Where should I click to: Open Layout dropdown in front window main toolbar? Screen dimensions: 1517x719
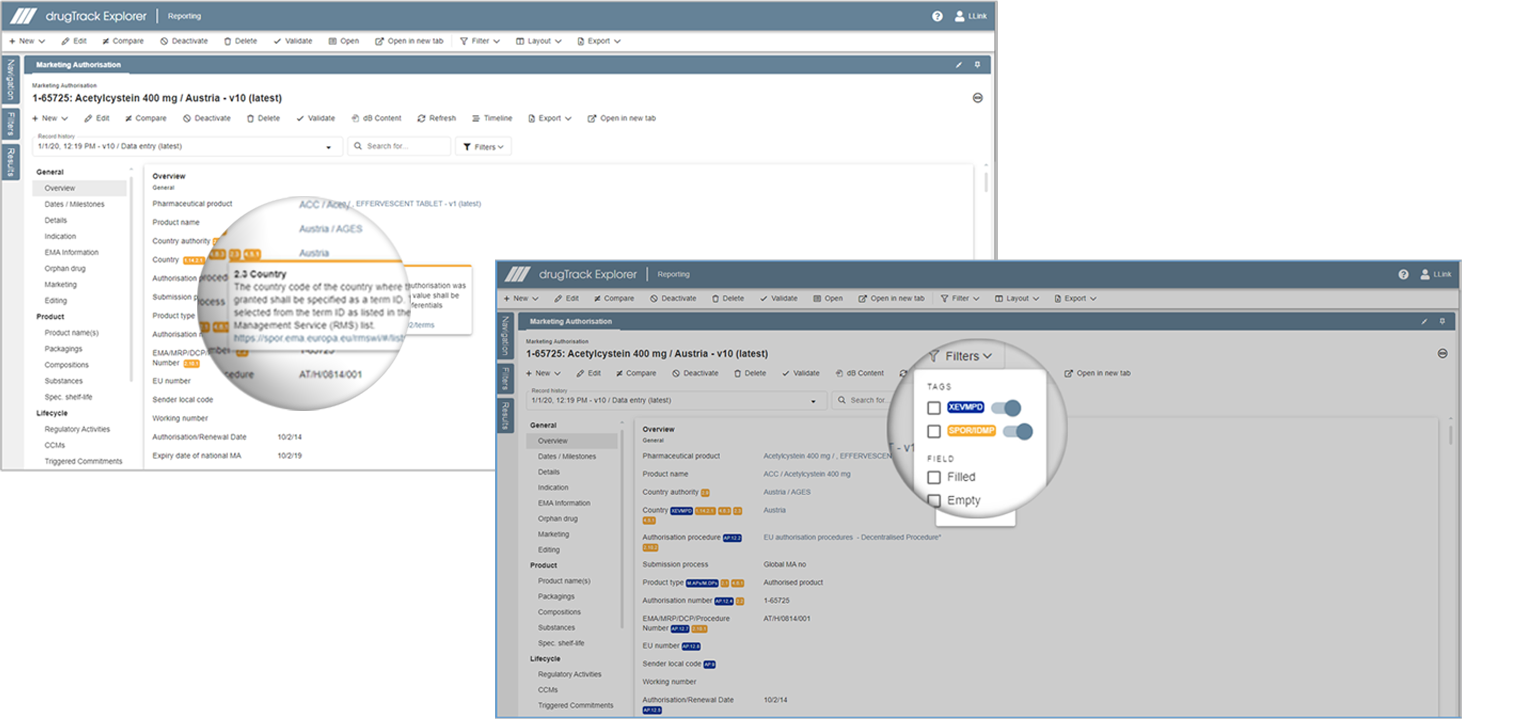(x=1018, y=298)
